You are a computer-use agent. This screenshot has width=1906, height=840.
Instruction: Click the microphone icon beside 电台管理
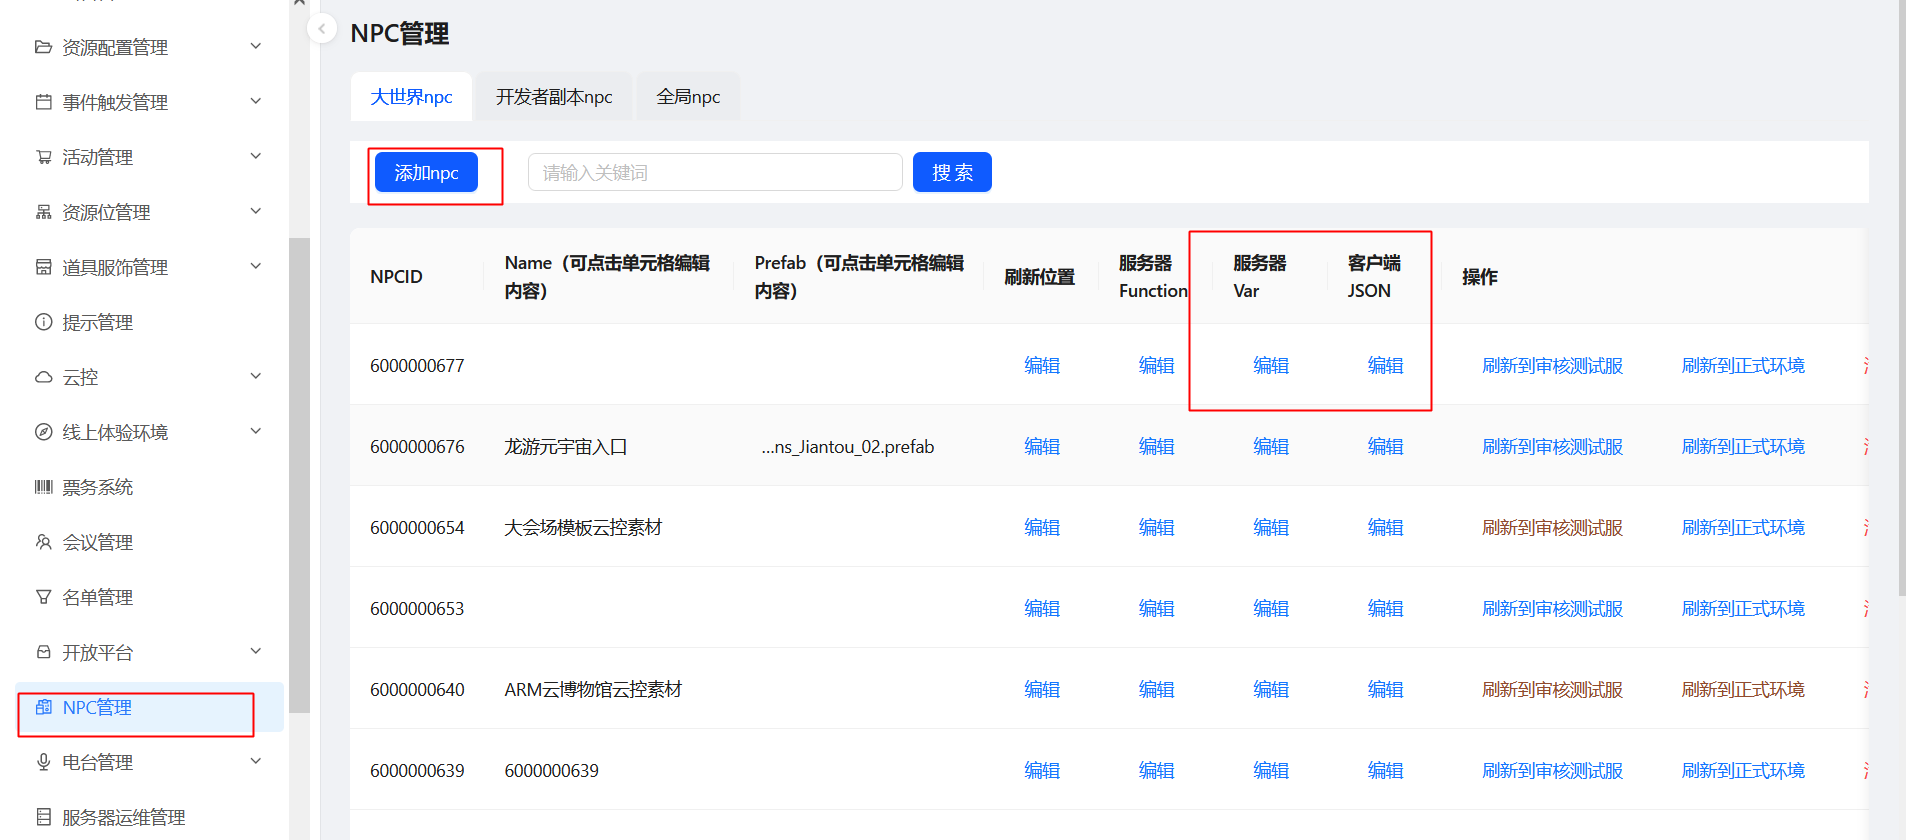[43, 762]
